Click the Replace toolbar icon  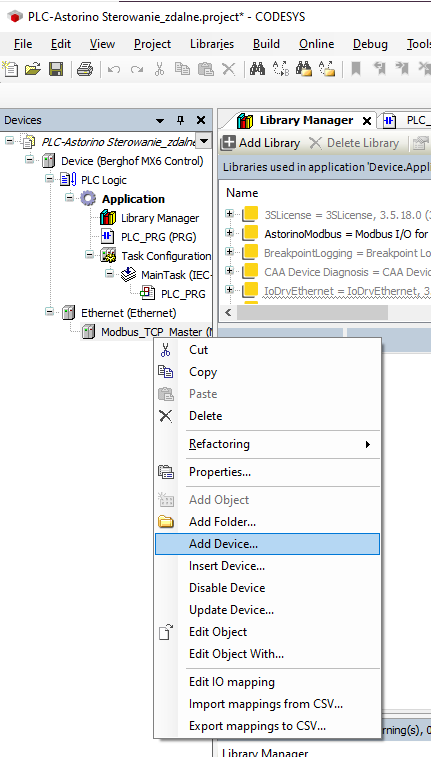(x=281, y=69)
